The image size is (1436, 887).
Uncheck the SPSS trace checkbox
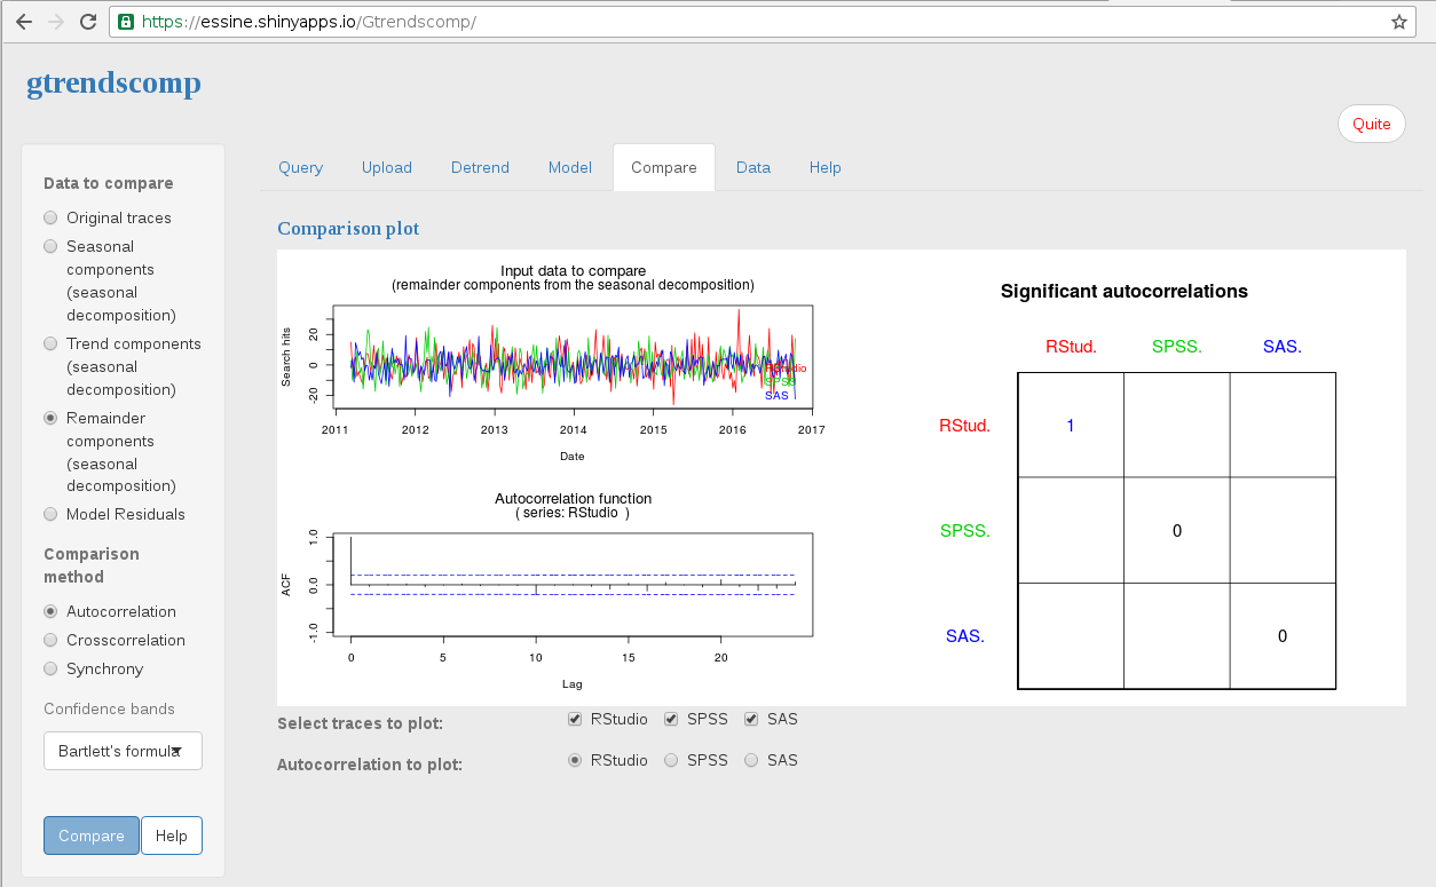click(x=671, y=719)
